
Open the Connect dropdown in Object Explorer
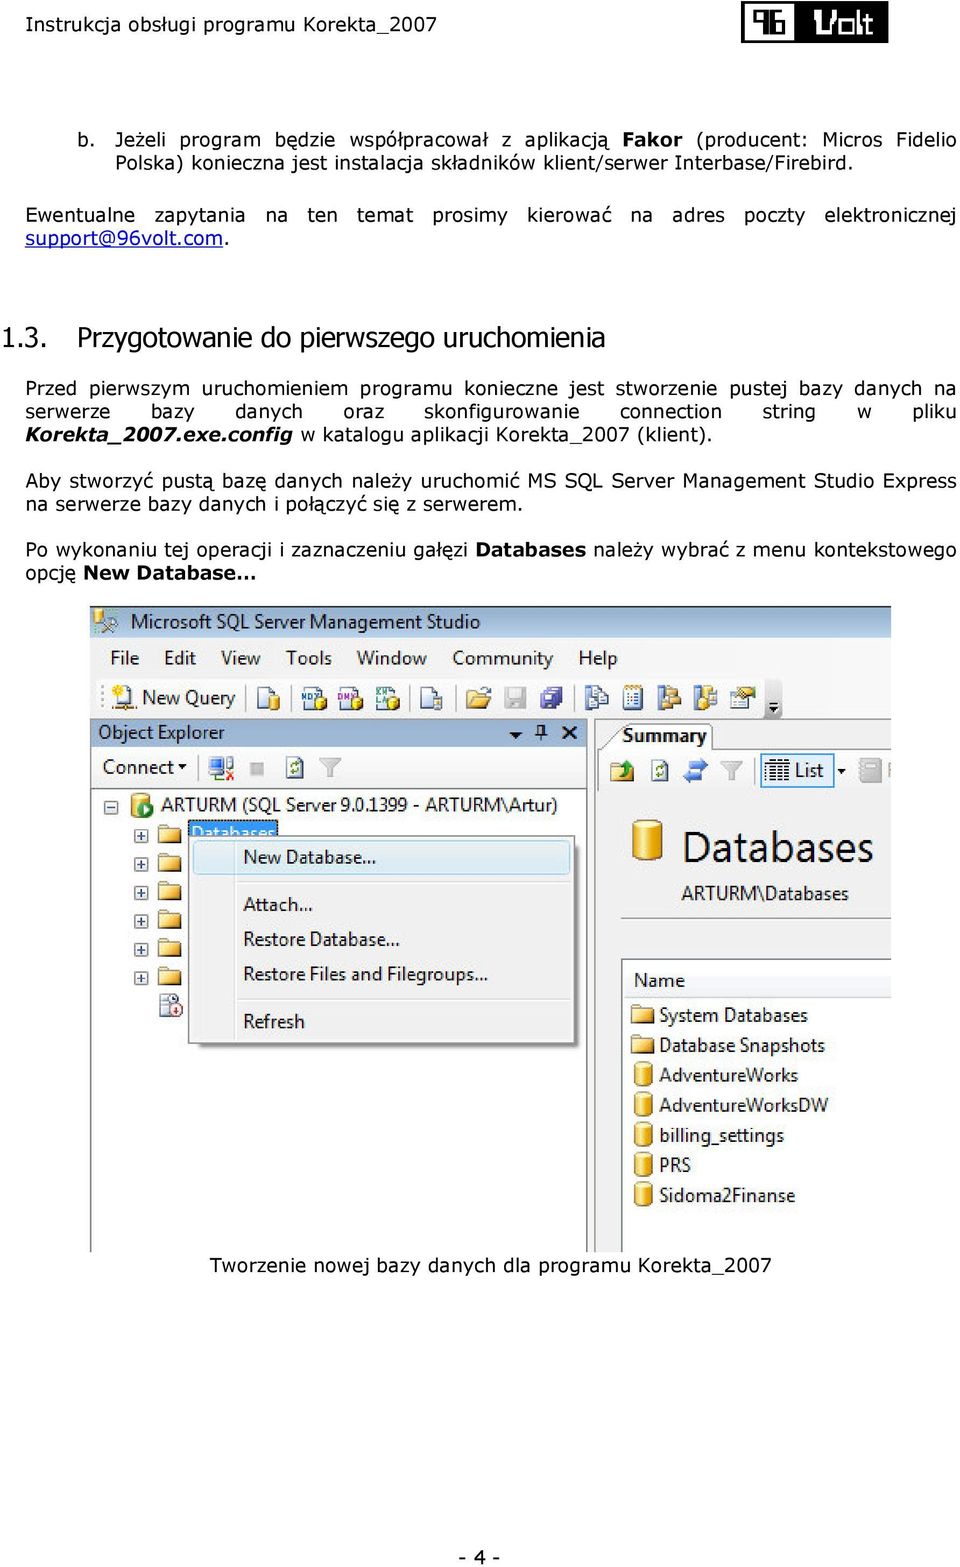[145, 767]
